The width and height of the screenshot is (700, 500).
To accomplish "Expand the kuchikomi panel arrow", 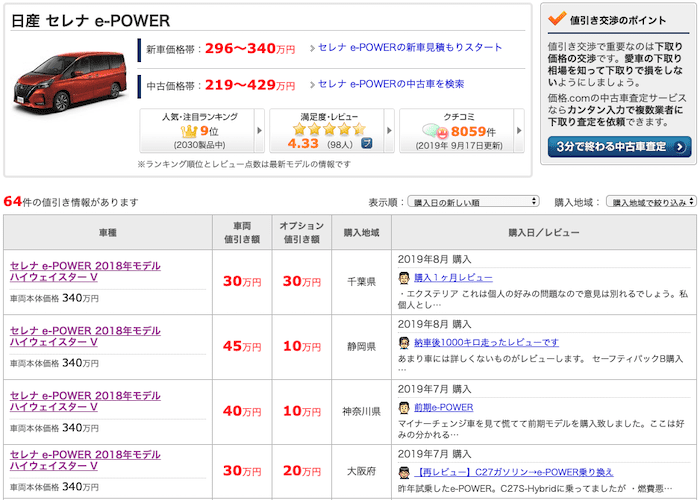I will coord(519,130).
